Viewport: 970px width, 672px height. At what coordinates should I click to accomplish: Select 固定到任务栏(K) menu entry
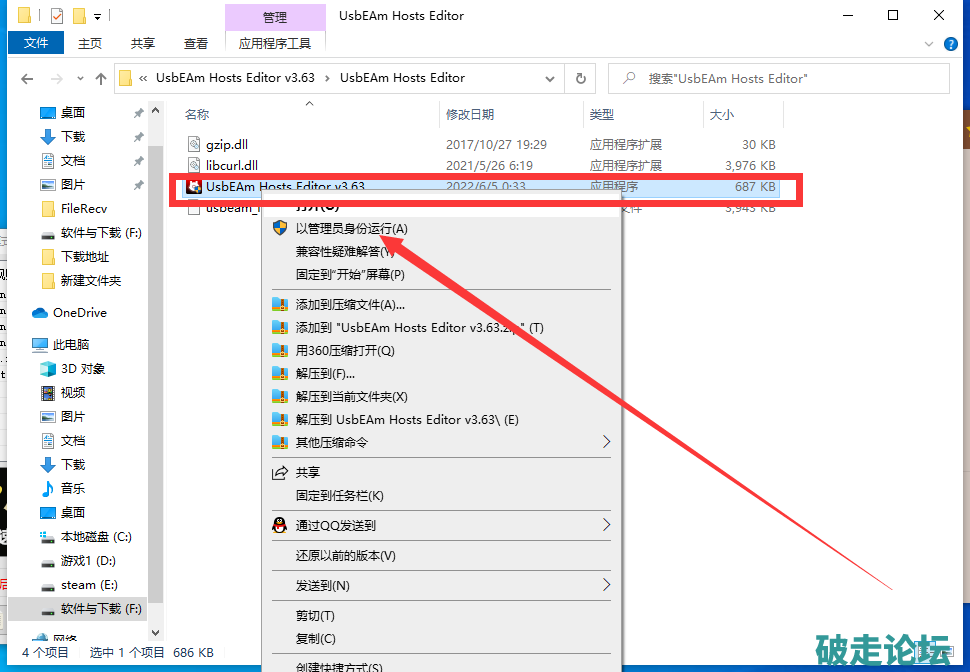(x=339, y=496)
